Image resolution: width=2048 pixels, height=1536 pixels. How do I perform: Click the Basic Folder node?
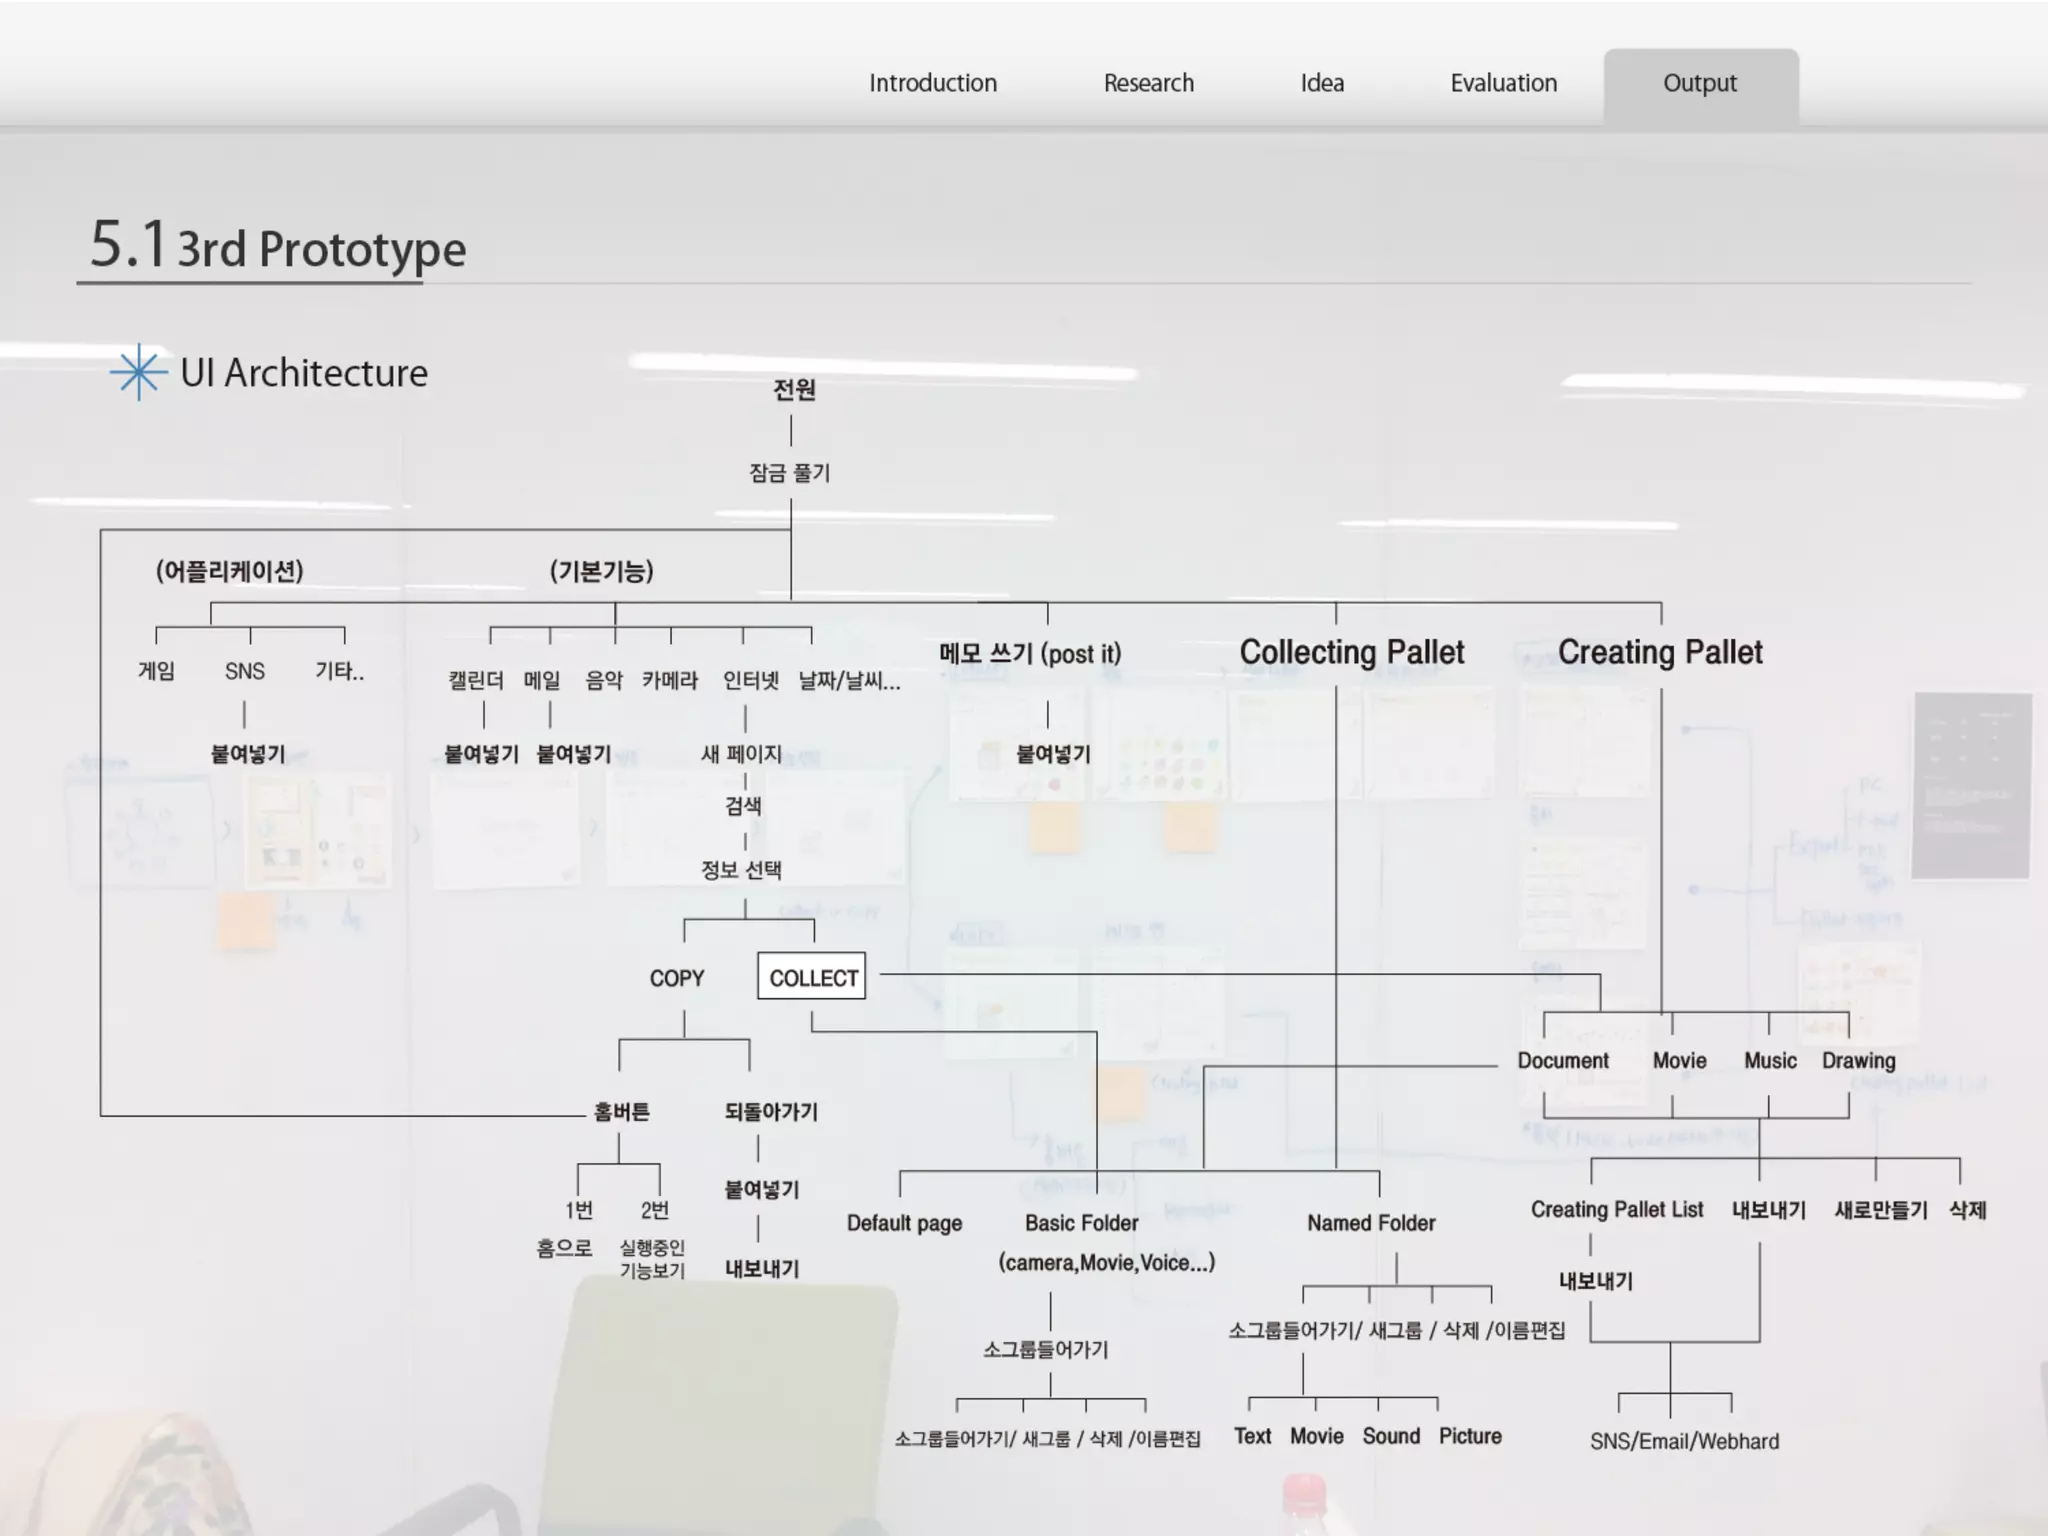[1081, 1223]
